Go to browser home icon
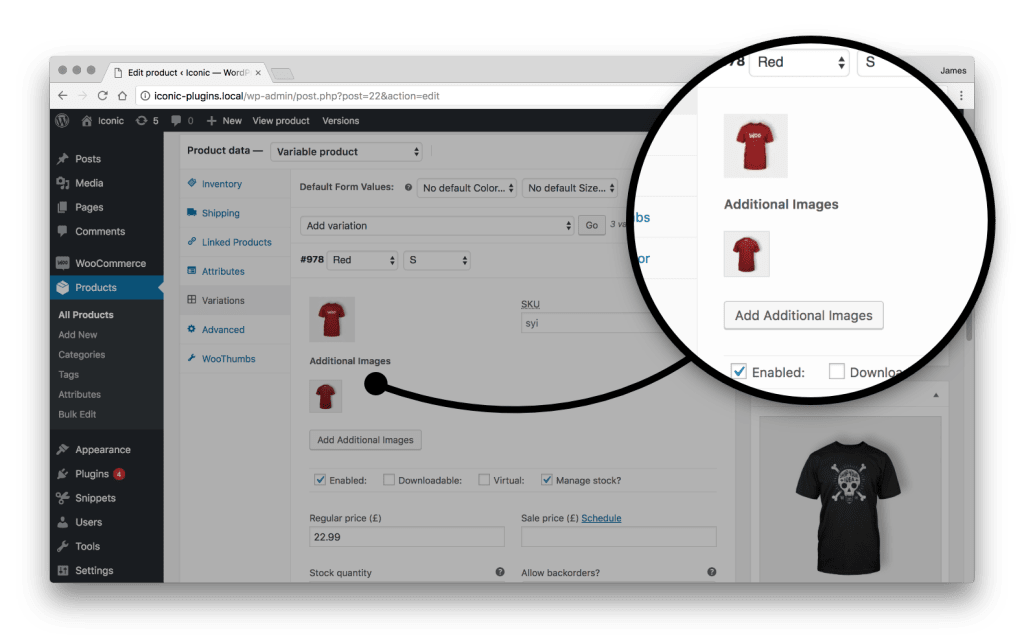 click(x=122, y=95)
